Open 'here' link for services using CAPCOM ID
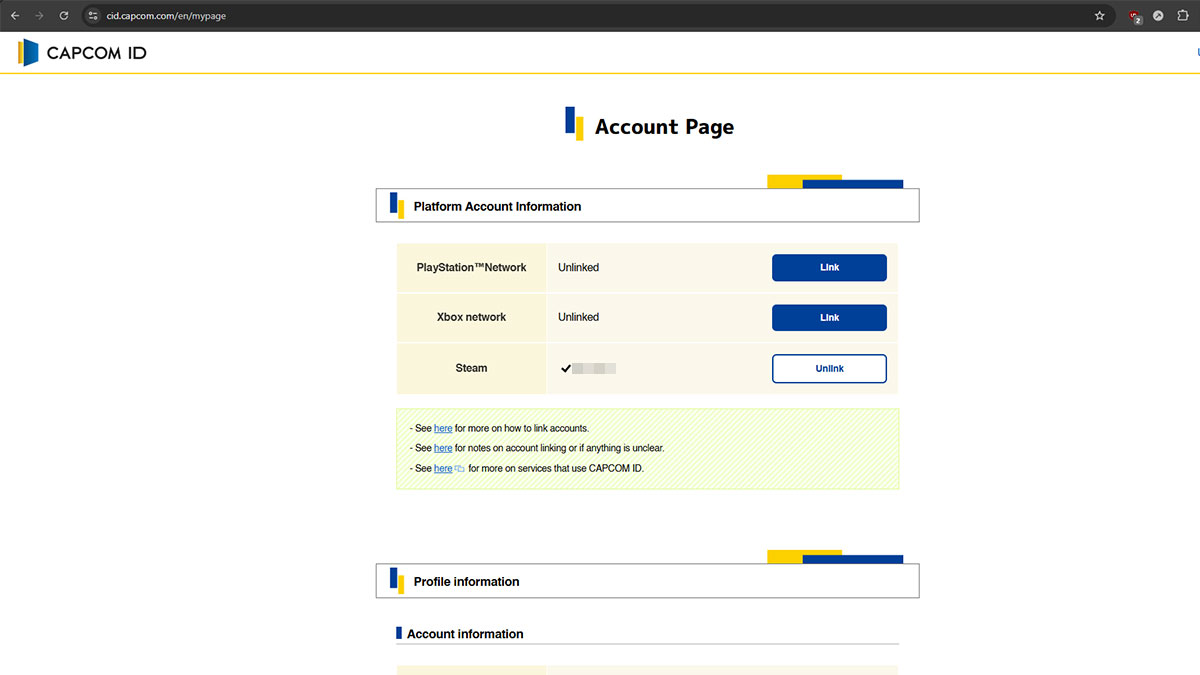 point(443,468)
